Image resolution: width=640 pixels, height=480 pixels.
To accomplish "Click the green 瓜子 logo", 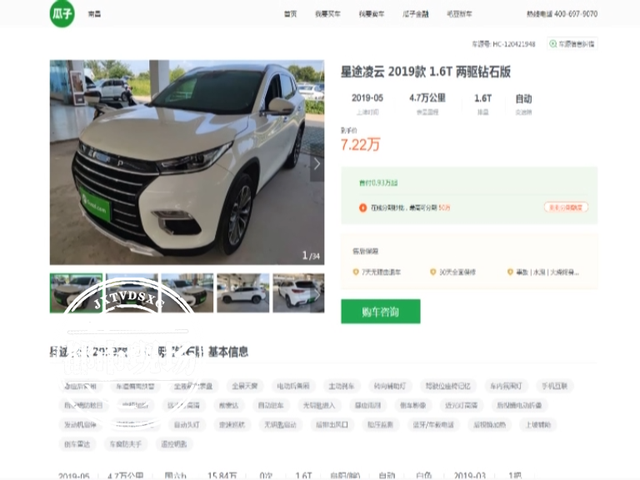I will (x=62, y=13).
